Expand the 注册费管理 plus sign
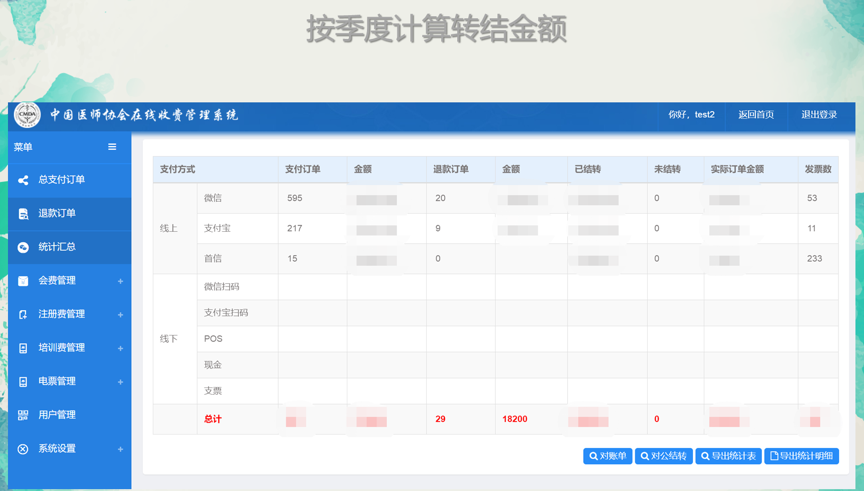The height and width of the screenshot is (491, 864). pos(120,315)
